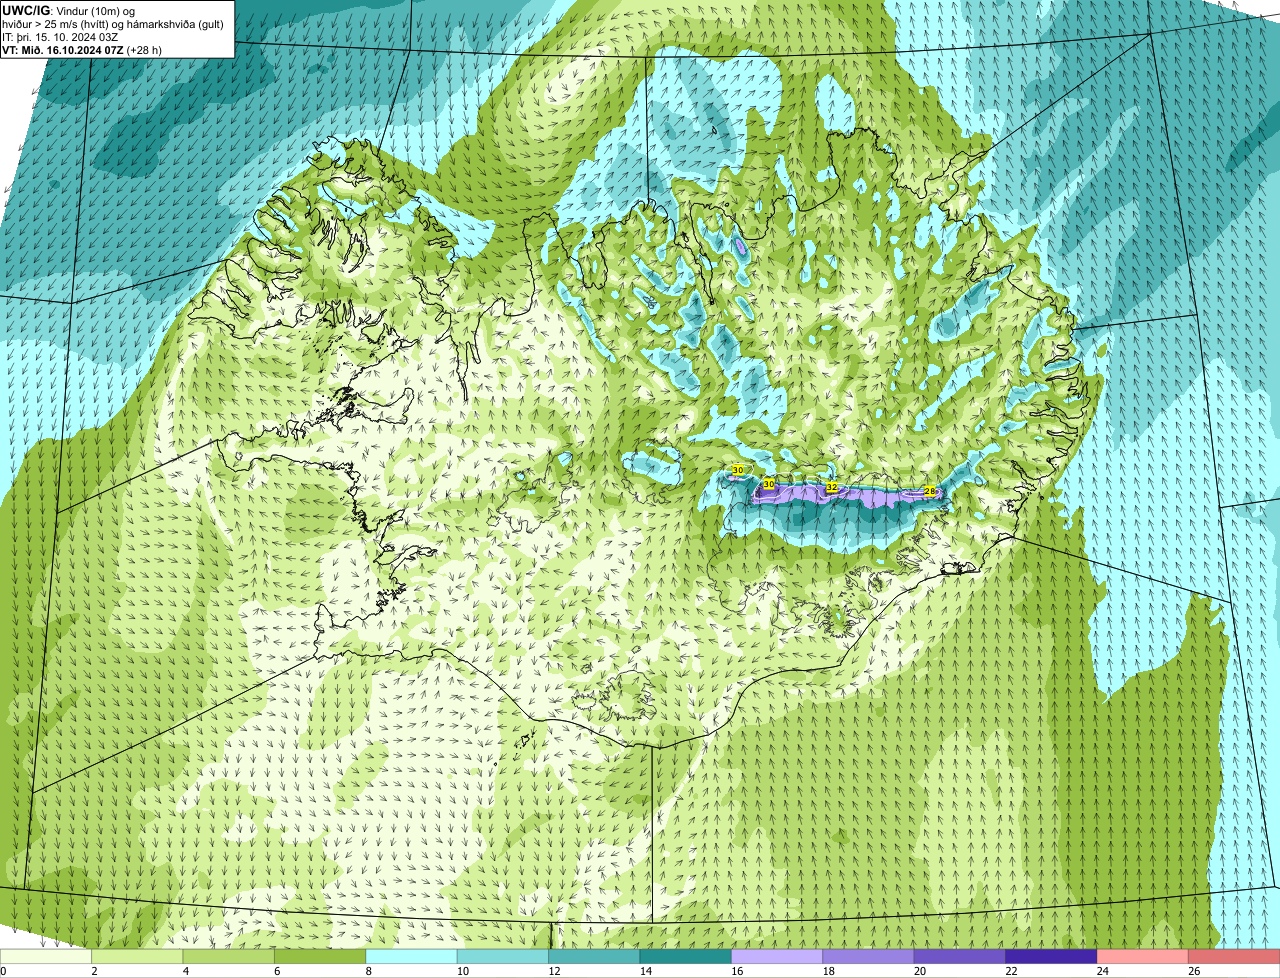Click the "UWC/IG: Vindur (10m) og" title line
The width and height of the screenshot is (1280, 978).
click(69, 10)
